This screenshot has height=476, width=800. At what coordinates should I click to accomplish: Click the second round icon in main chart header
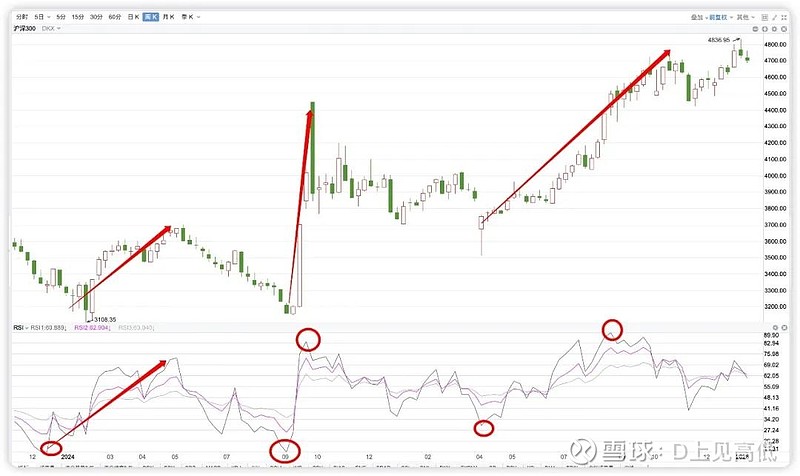coord(765,29)
